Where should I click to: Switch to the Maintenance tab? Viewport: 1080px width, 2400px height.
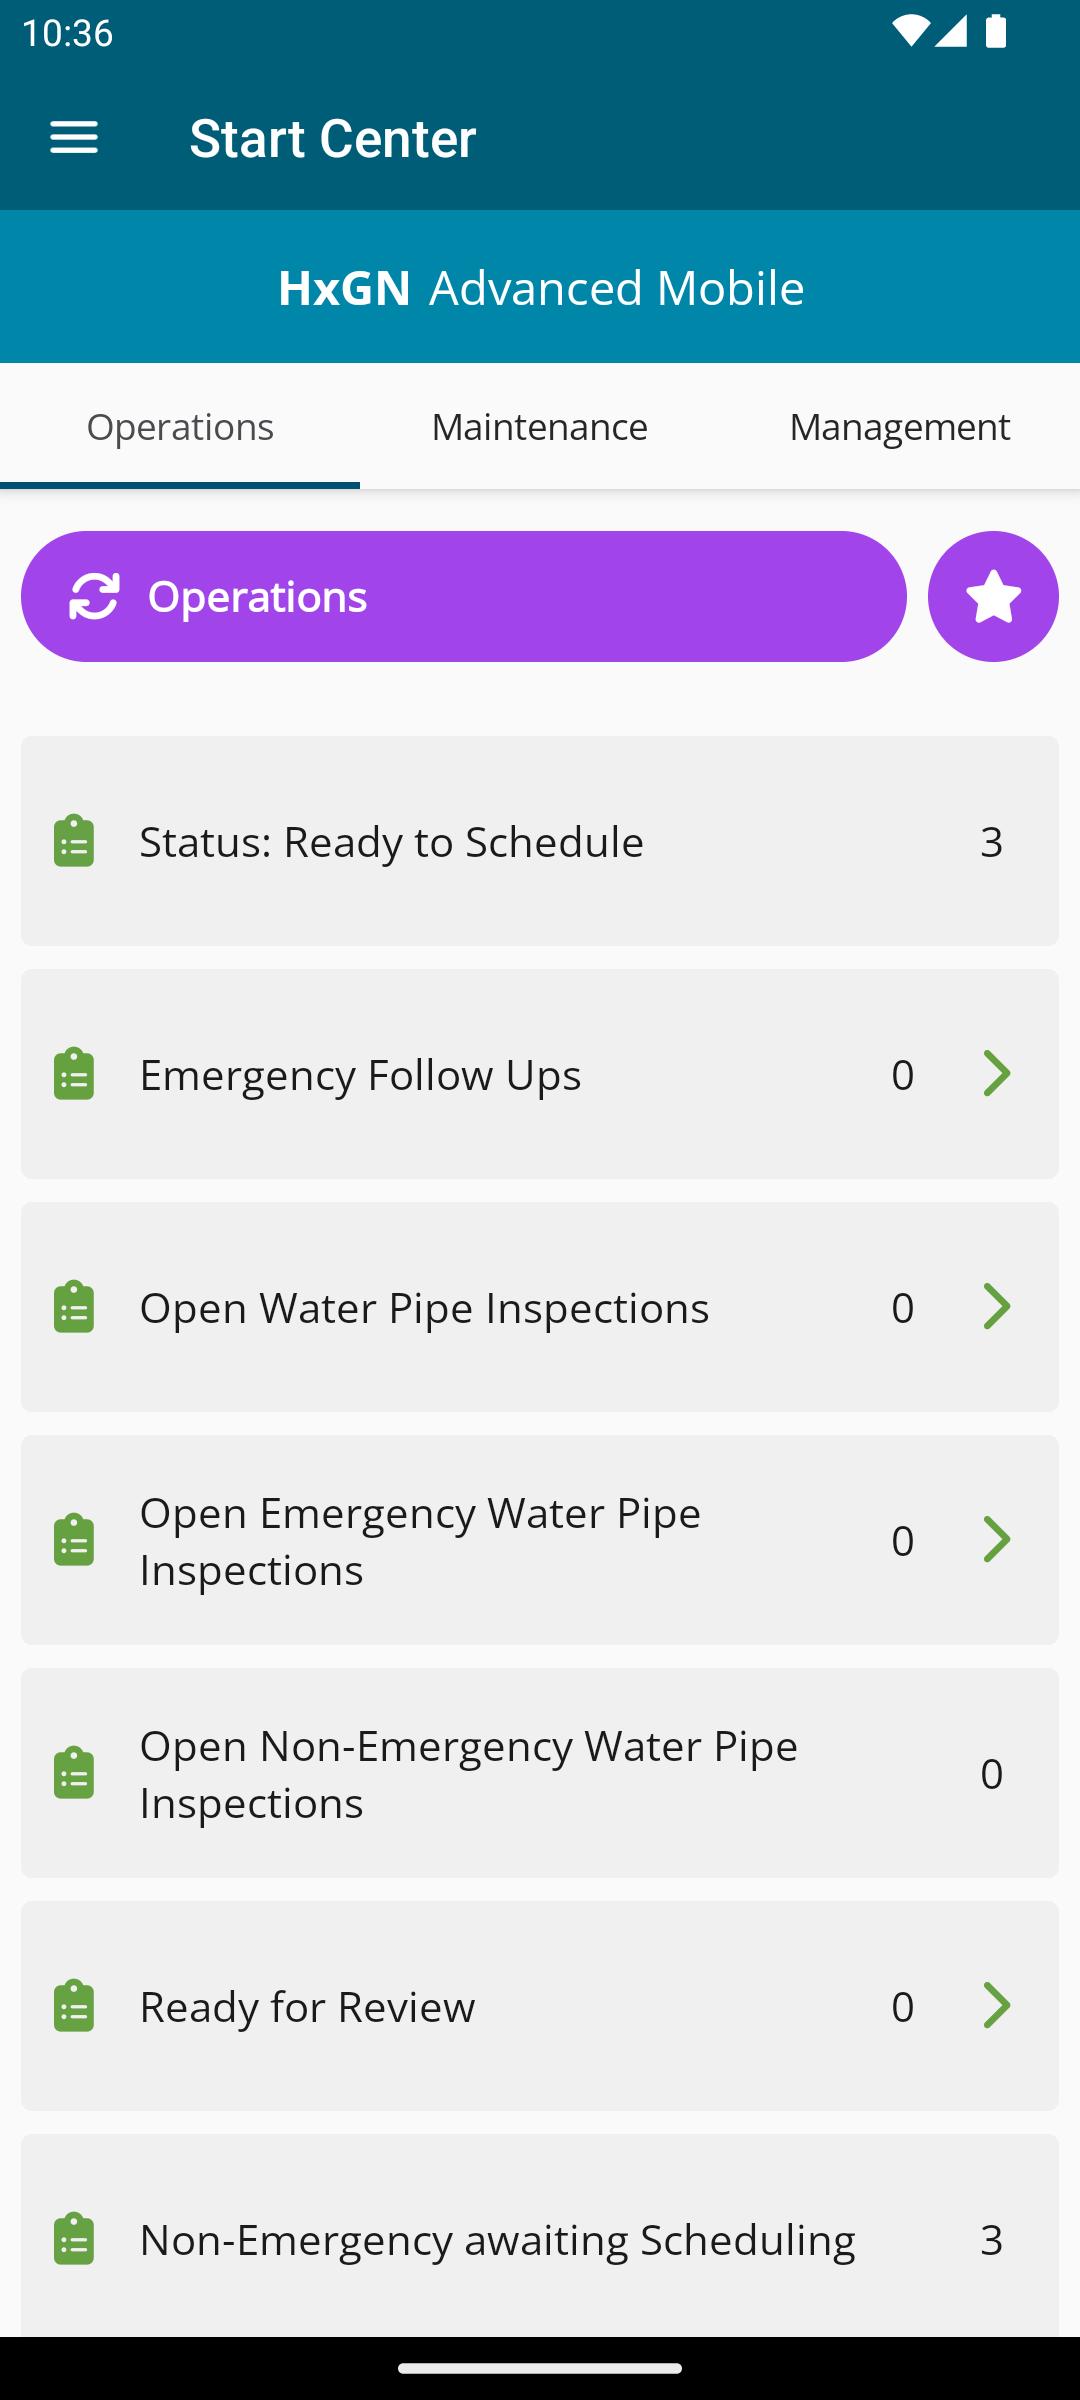540,427
